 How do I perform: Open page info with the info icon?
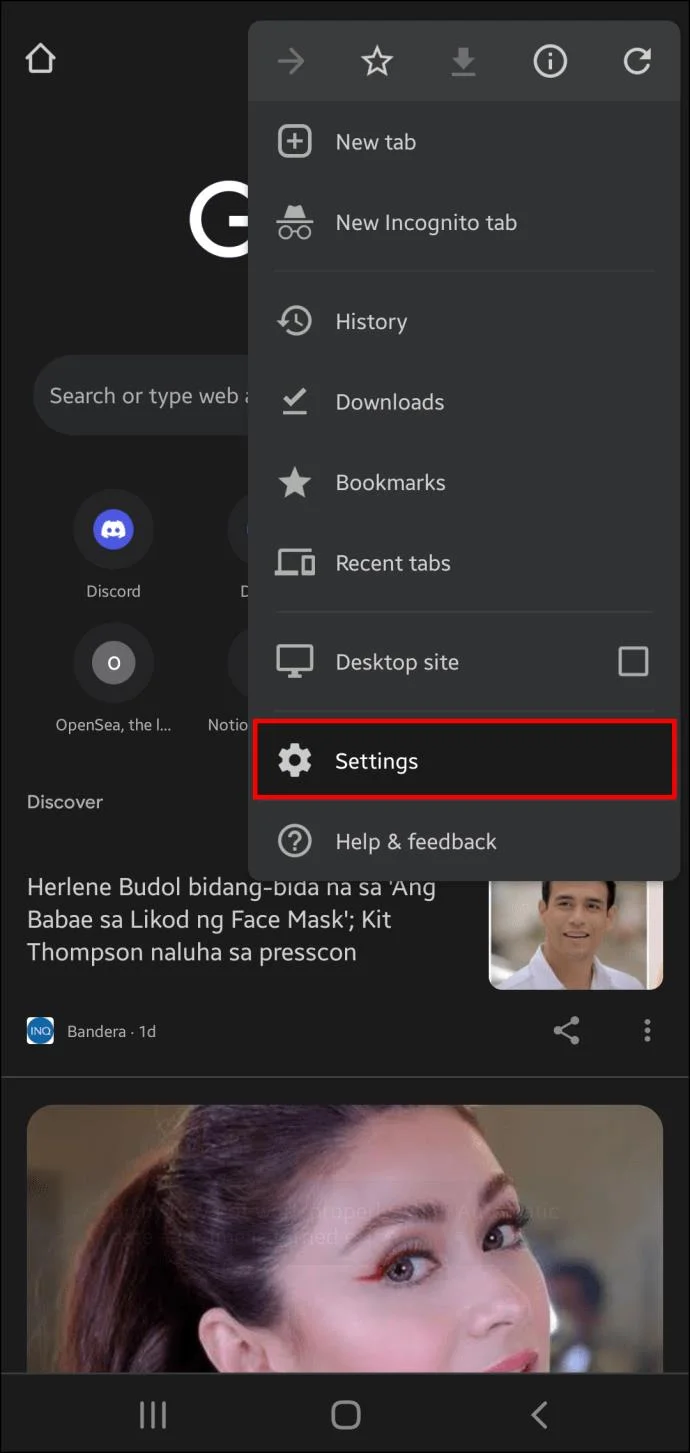pyautogui.click(x=550, y=61)
